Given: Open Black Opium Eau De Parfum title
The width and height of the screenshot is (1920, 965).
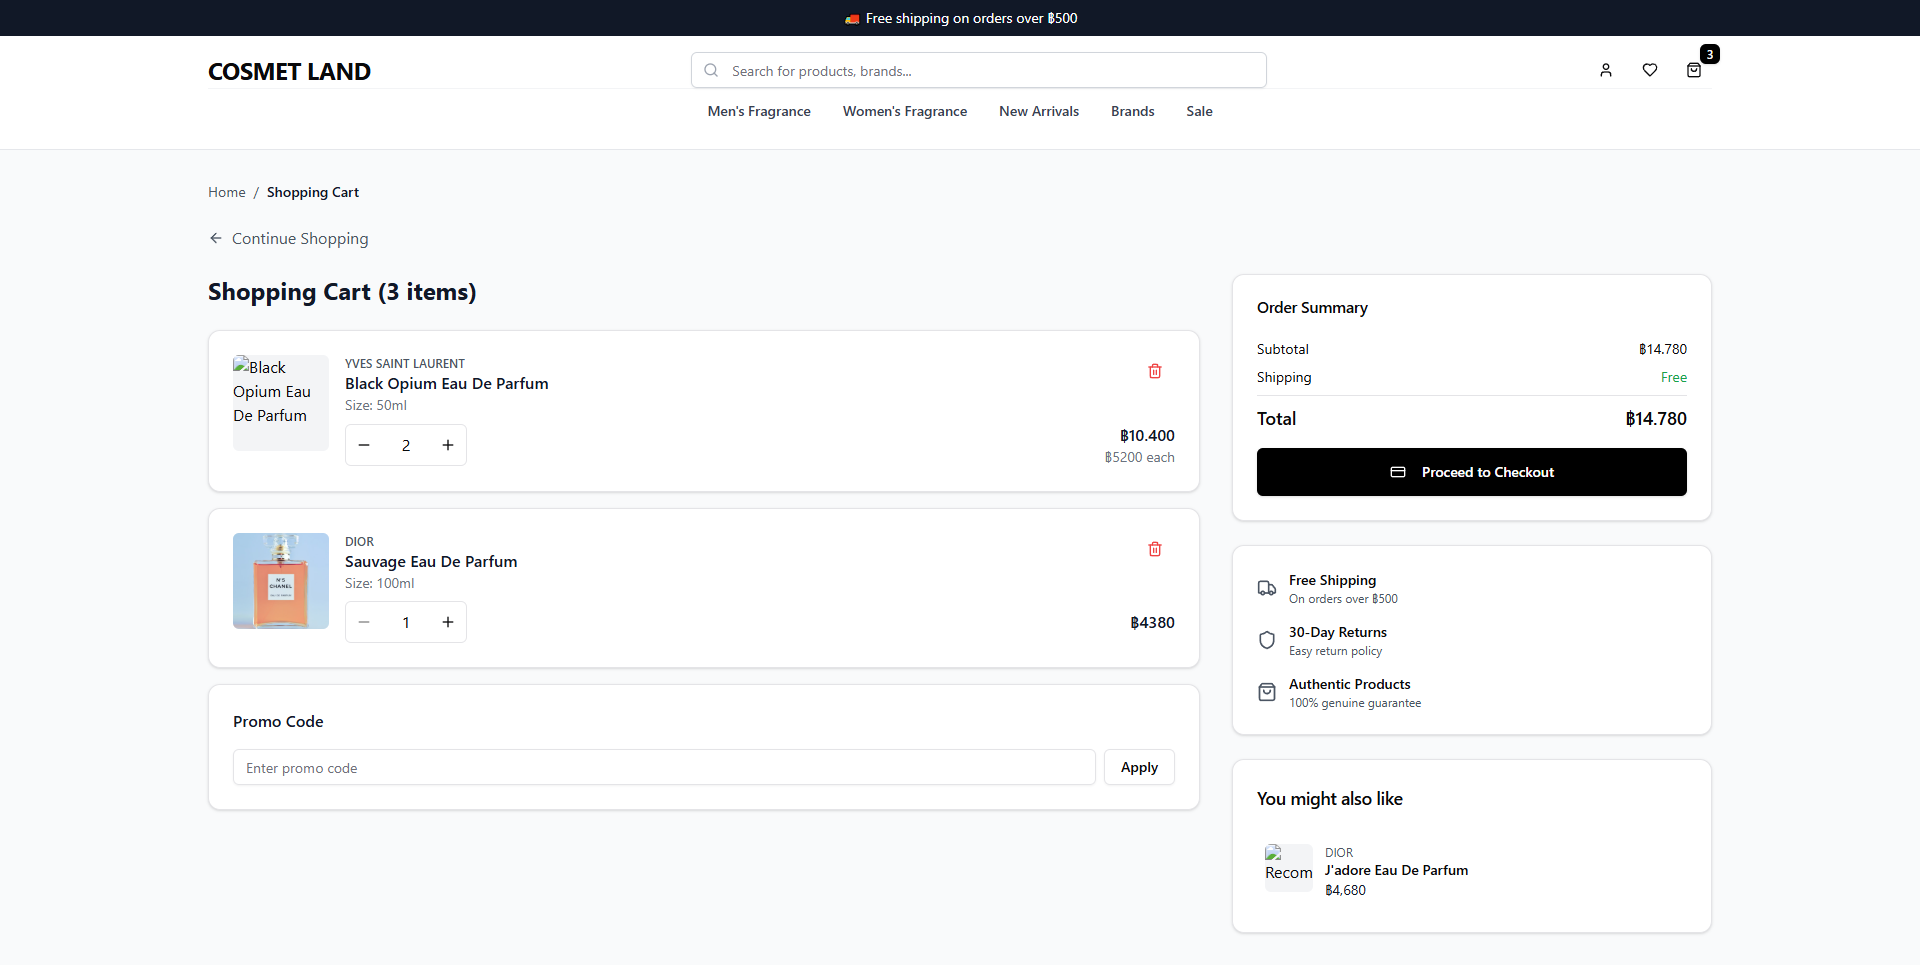Looking at the screenshot, I should (446, 384).
